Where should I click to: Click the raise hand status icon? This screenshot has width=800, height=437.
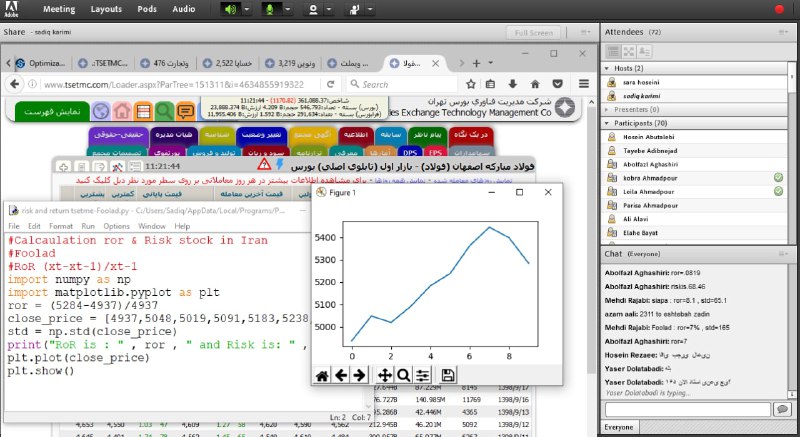(354, 9)
